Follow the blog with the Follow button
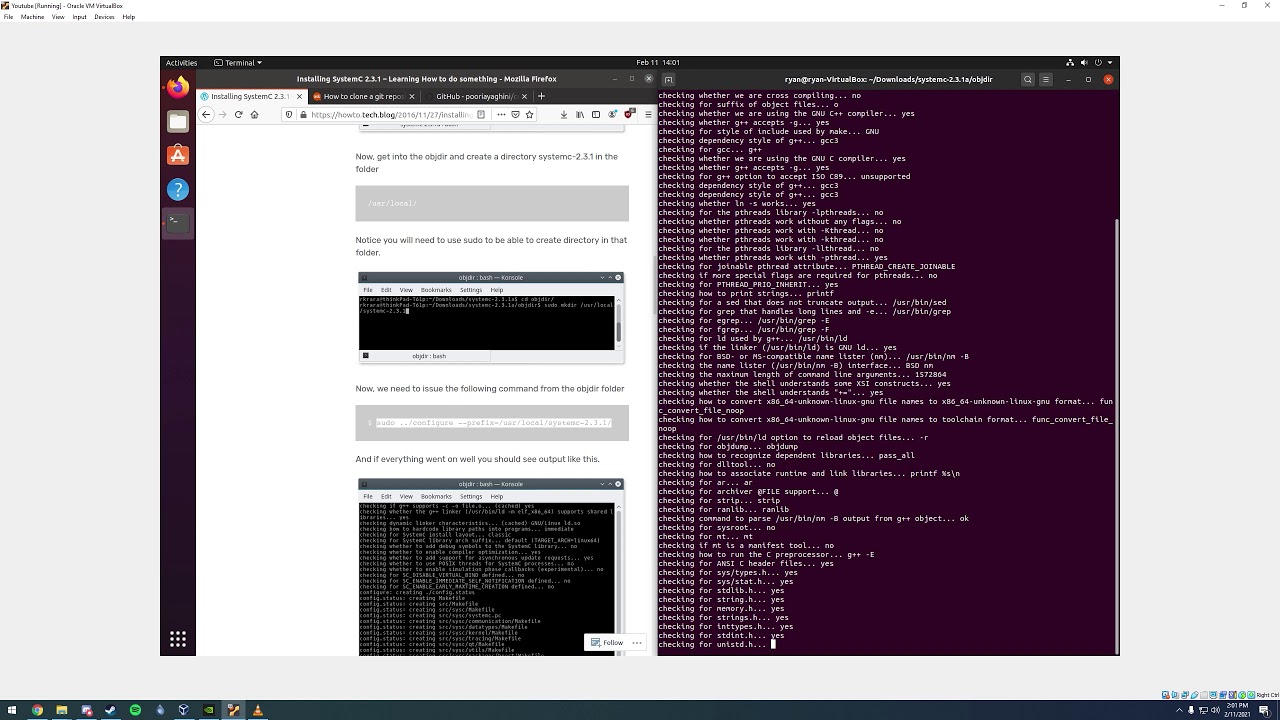 pyautogui.click(x=607, y=642)
